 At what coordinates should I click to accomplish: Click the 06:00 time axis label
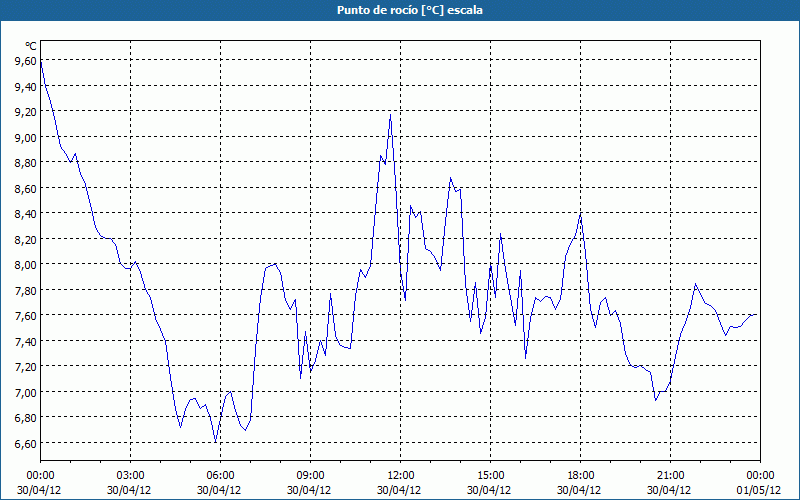(x=220, y=476)
